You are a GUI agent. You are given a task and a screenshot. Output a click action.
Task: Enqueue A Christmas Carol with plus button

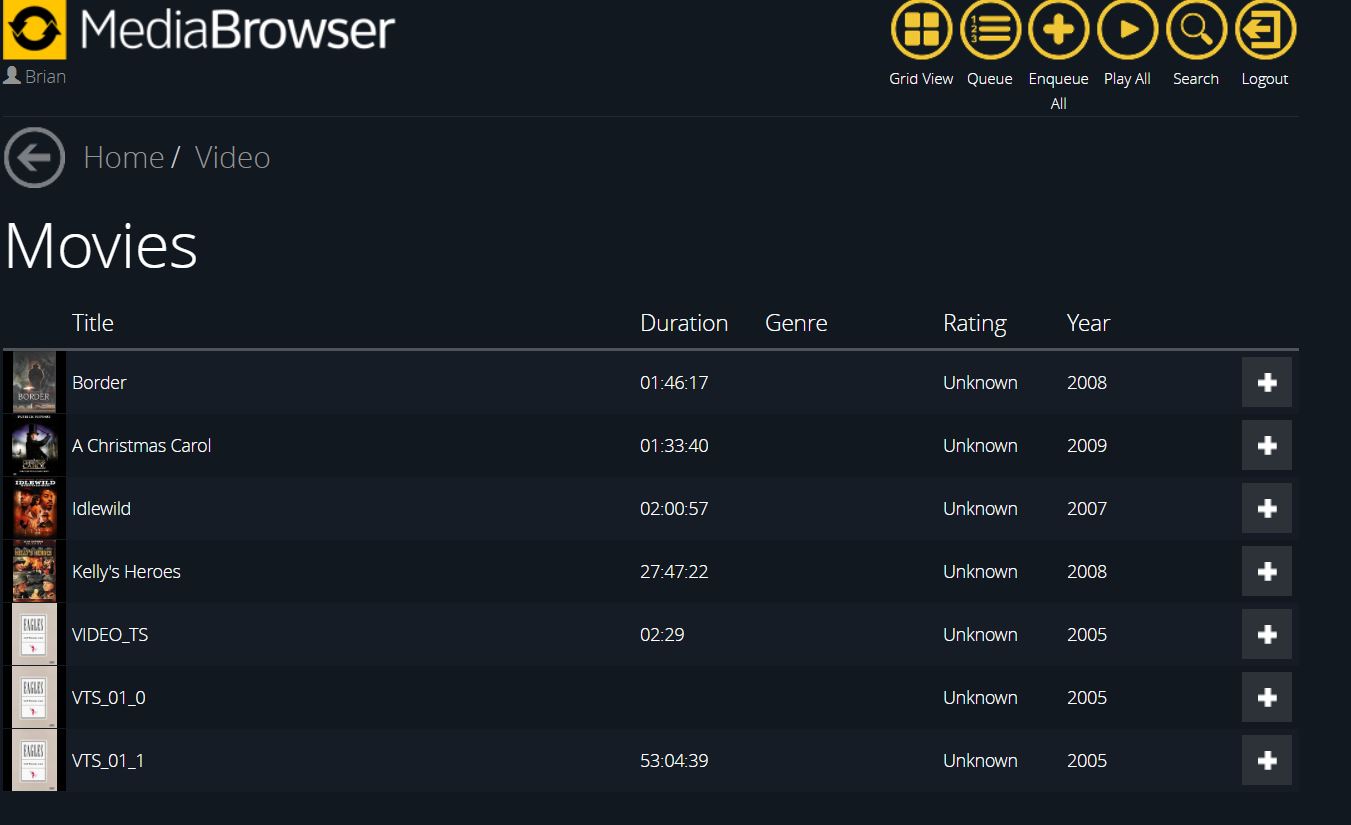[1266, 445]
